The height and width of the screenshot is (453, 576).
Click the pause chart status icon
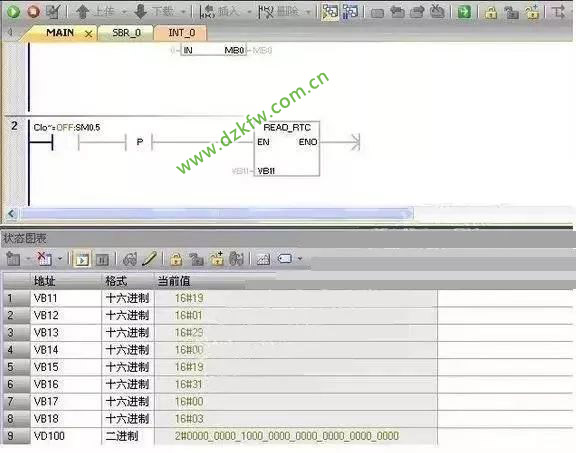102,259
